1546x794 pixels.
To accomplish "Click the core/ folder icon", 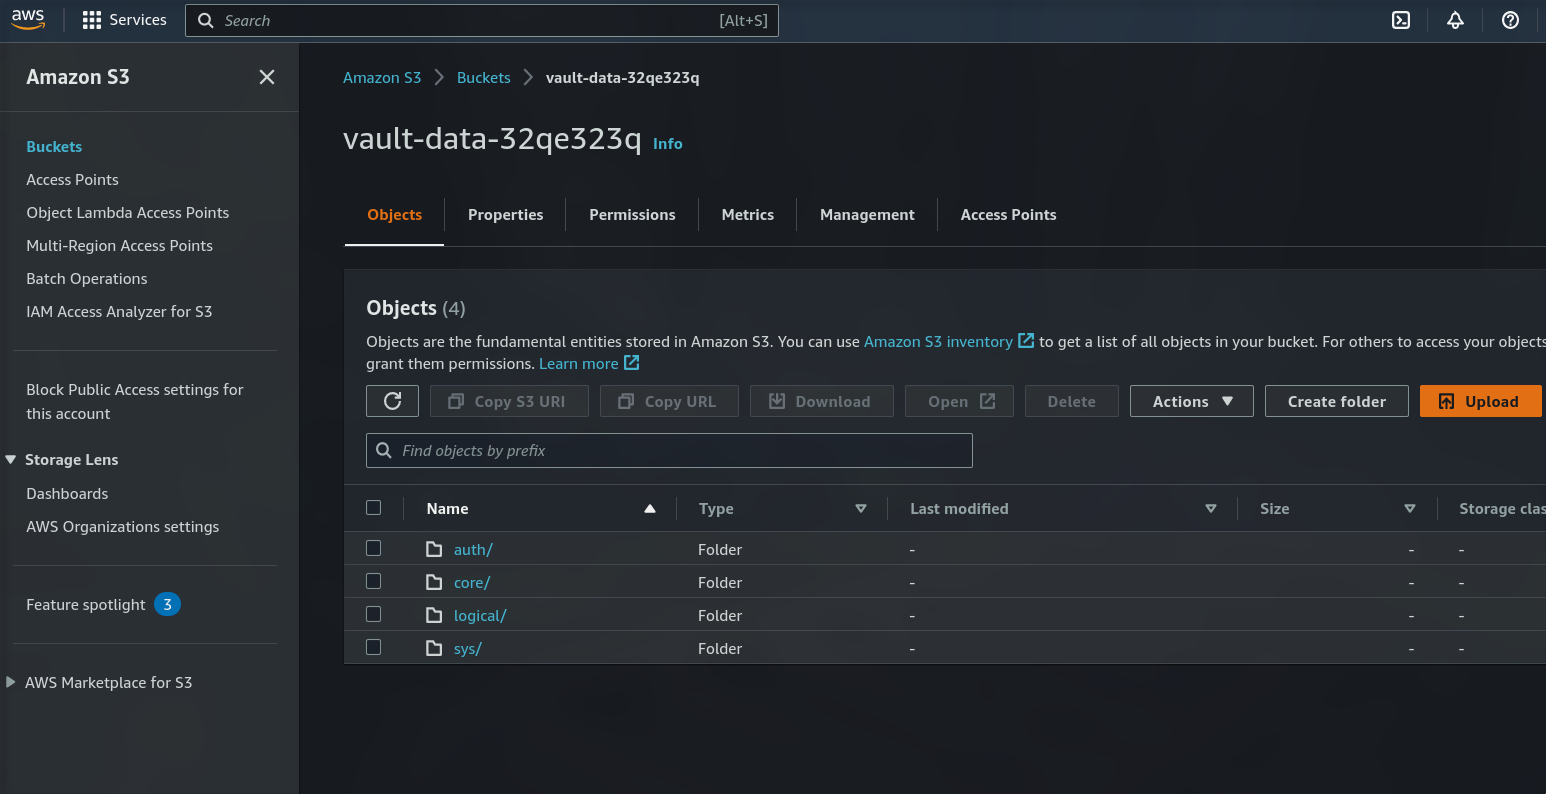I will [434, 582].
